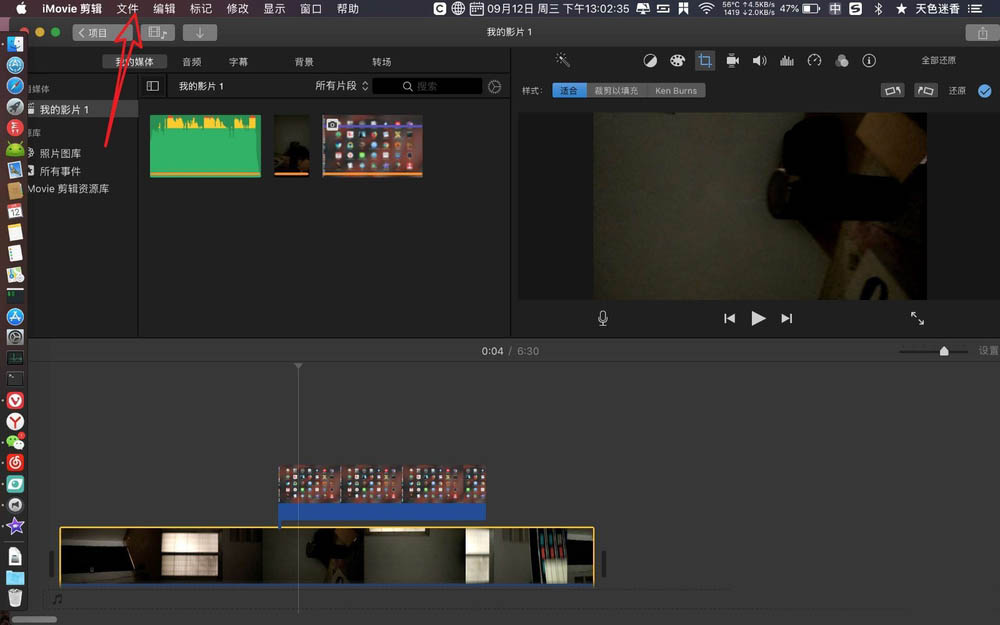Viewport: 1000px width, 625px height.
Task: Select iMovie 剪辑资源库 in sidebar
Action: pyautogui.click(x=68, y=189)
